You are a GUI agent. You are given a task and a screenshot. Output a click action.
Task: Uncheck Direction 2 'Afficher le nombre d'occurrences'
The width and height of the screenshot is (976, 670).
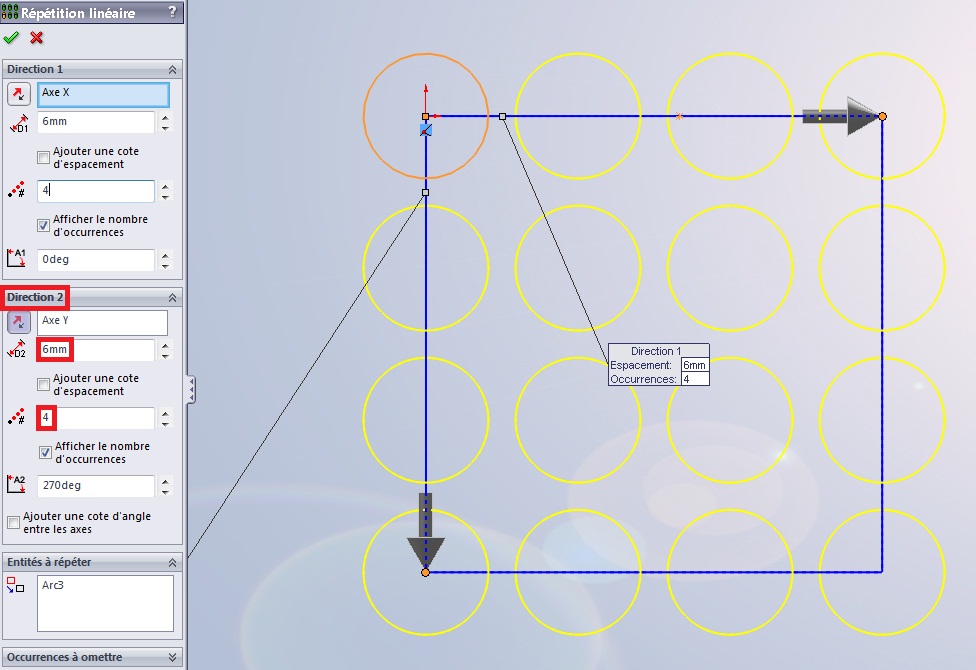(x=45, y=452)
